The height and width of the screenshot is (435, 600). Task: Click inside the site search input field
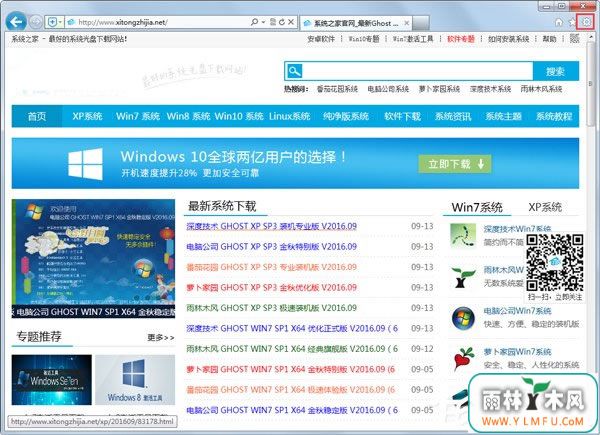tap(418, 71)
